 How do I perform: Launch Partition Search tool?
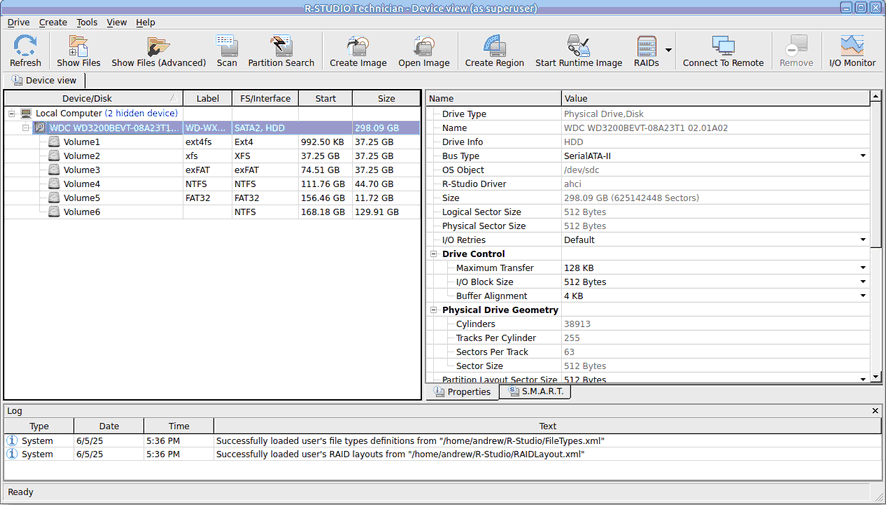pyautogui.click(x=281, y=50)
